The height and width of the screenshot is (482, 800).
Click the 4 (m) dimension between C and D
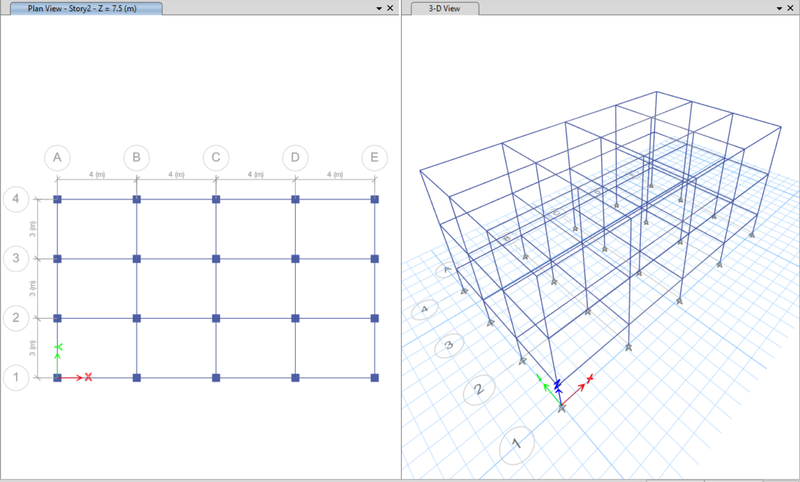click(256, 174)
